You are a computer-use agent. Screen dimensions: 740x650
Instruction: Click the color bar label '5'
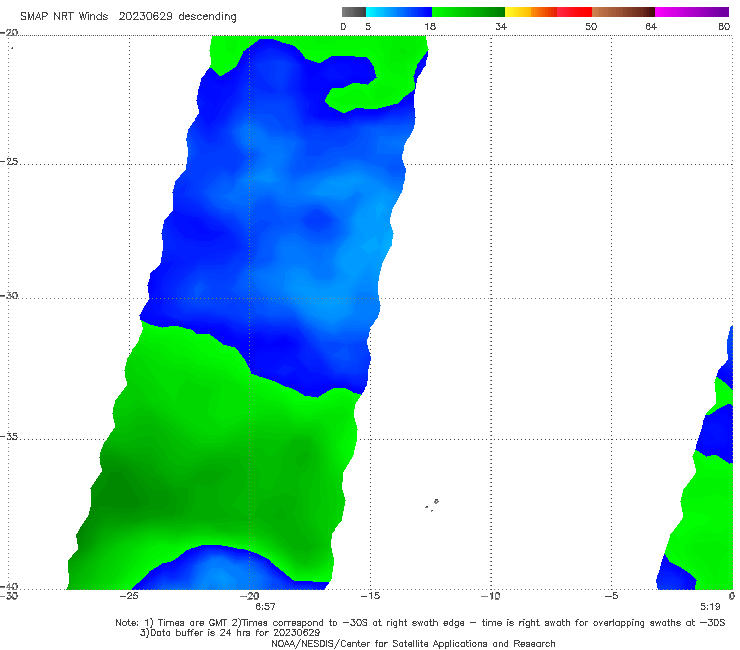click(368, 26)
